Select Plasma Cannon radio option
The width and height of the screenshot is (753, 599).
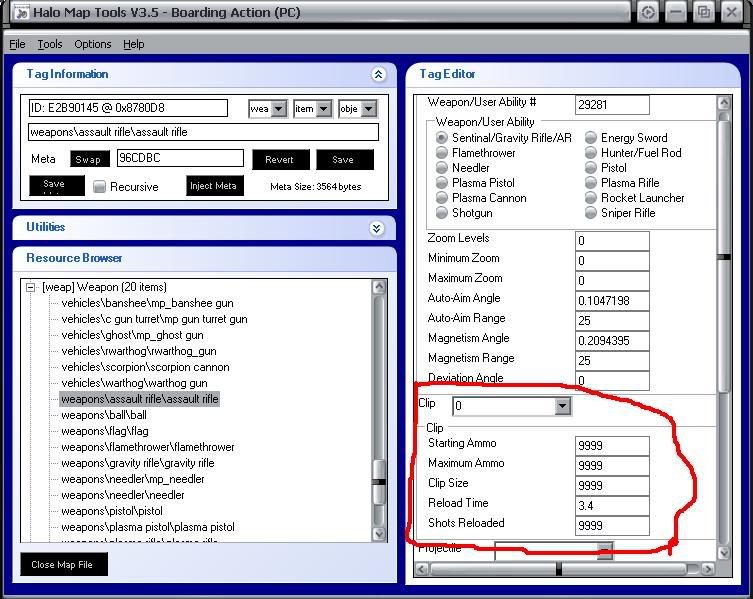441,198
